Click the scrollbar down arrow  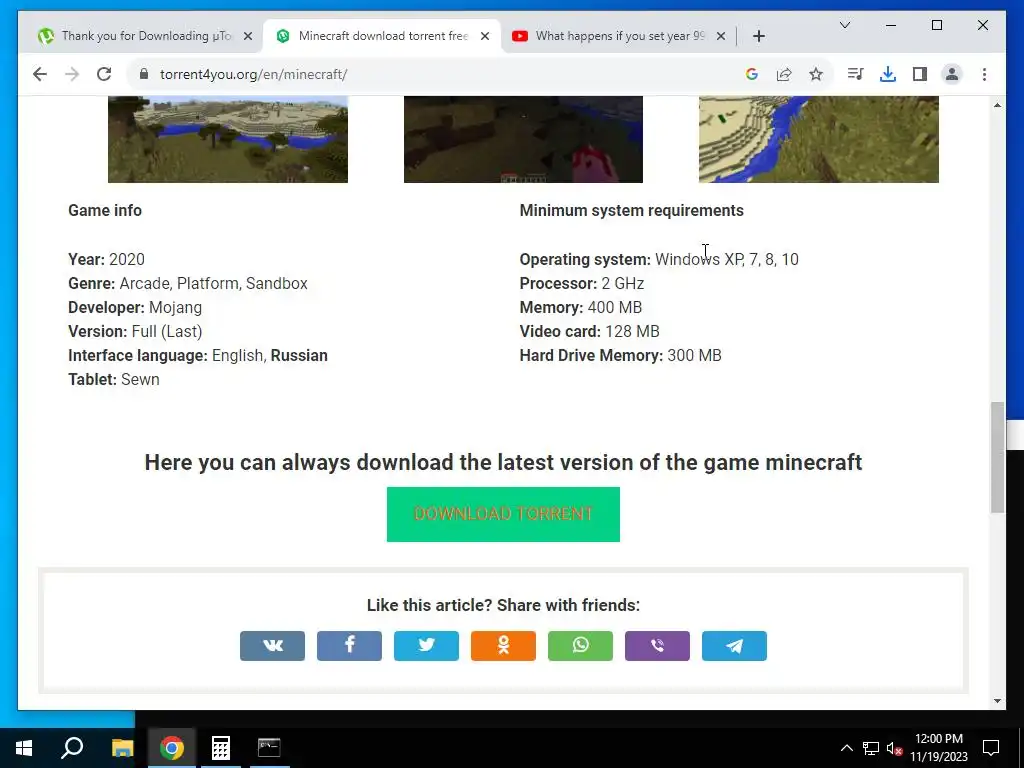997,701
